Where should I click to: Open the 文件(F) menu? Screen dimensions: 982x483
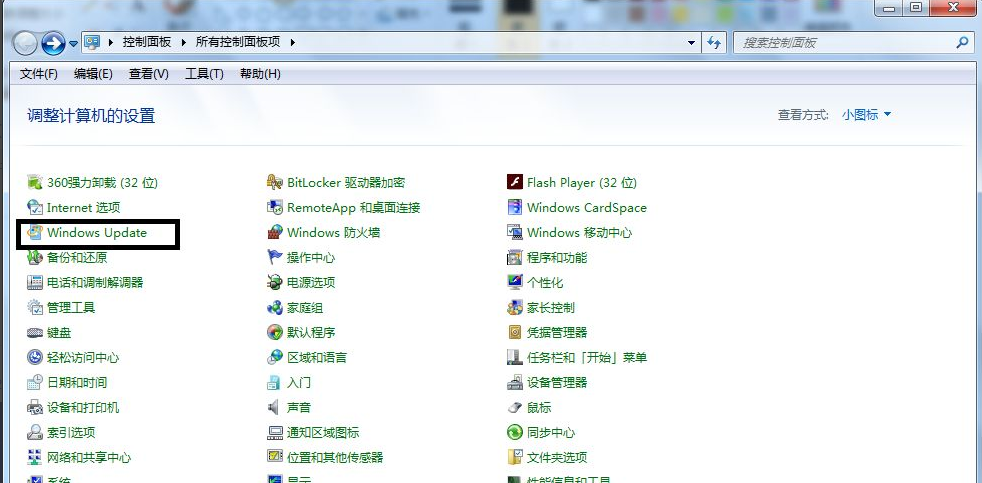(x=39, y=74)
